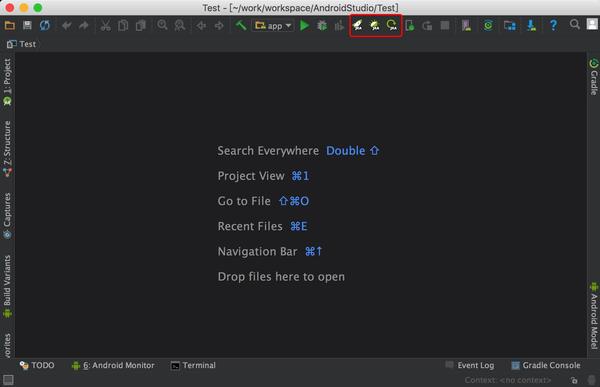Click the Redo arrow icon
Screen dimensions: 600x387
coord(83,26)
